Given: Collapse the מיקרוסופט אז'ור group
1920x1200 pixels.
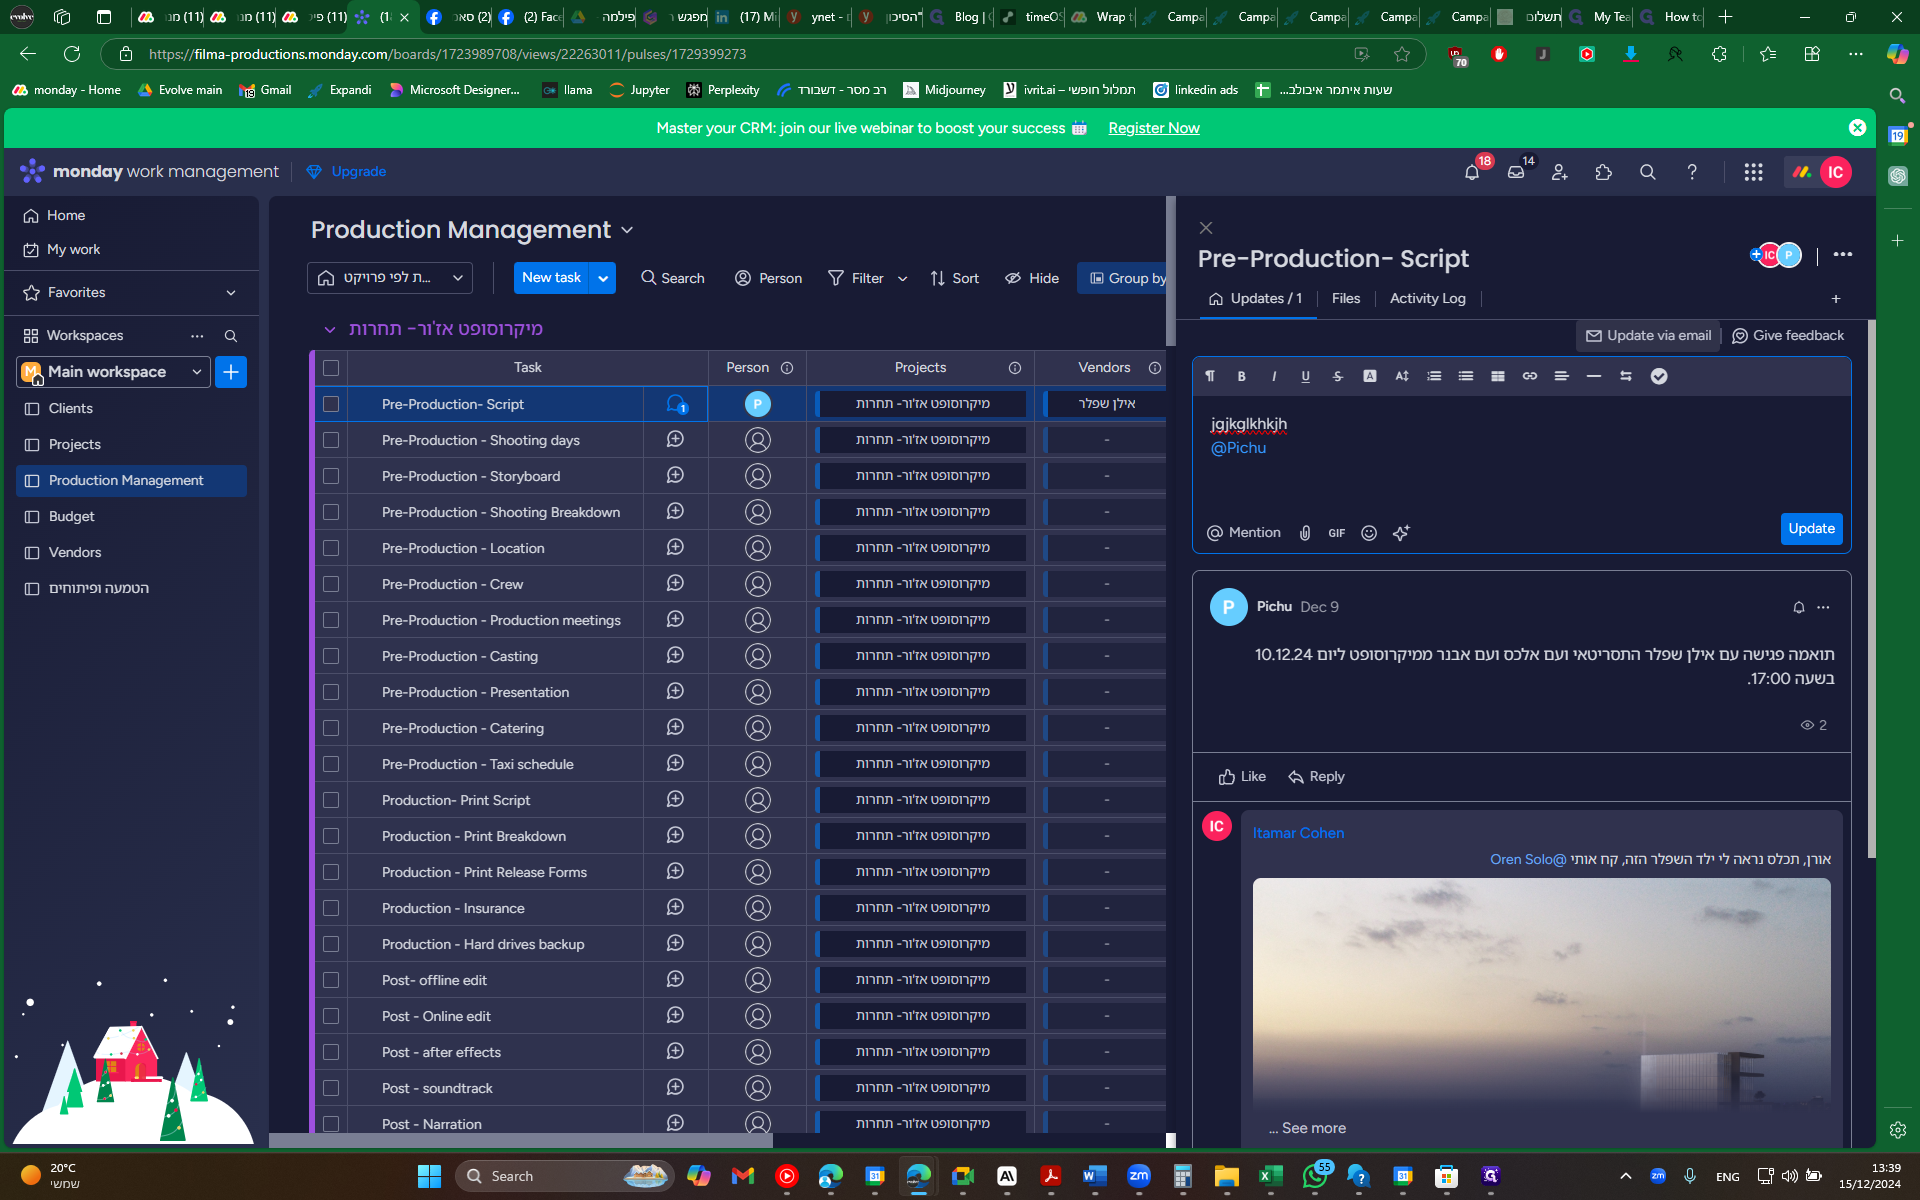Looking at the screenshot, I should 329,329.
